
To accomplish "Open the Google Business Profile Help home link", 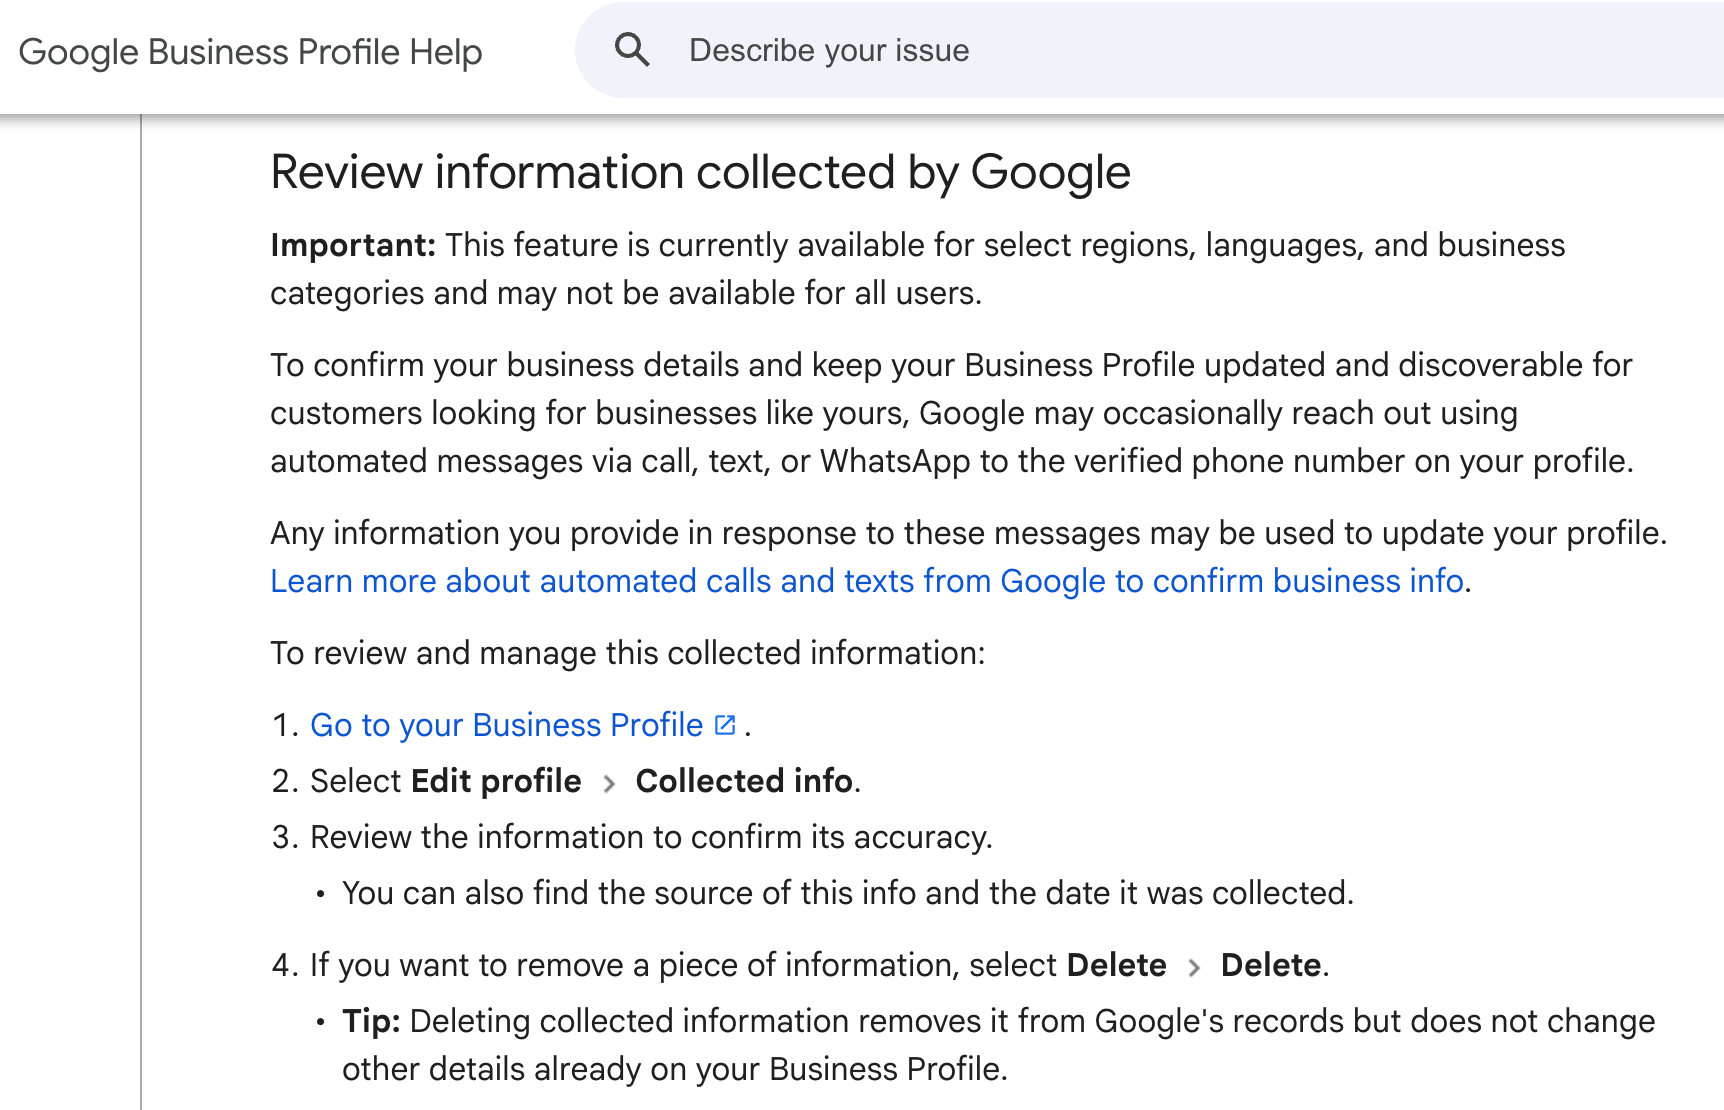I will coord(250,52).
